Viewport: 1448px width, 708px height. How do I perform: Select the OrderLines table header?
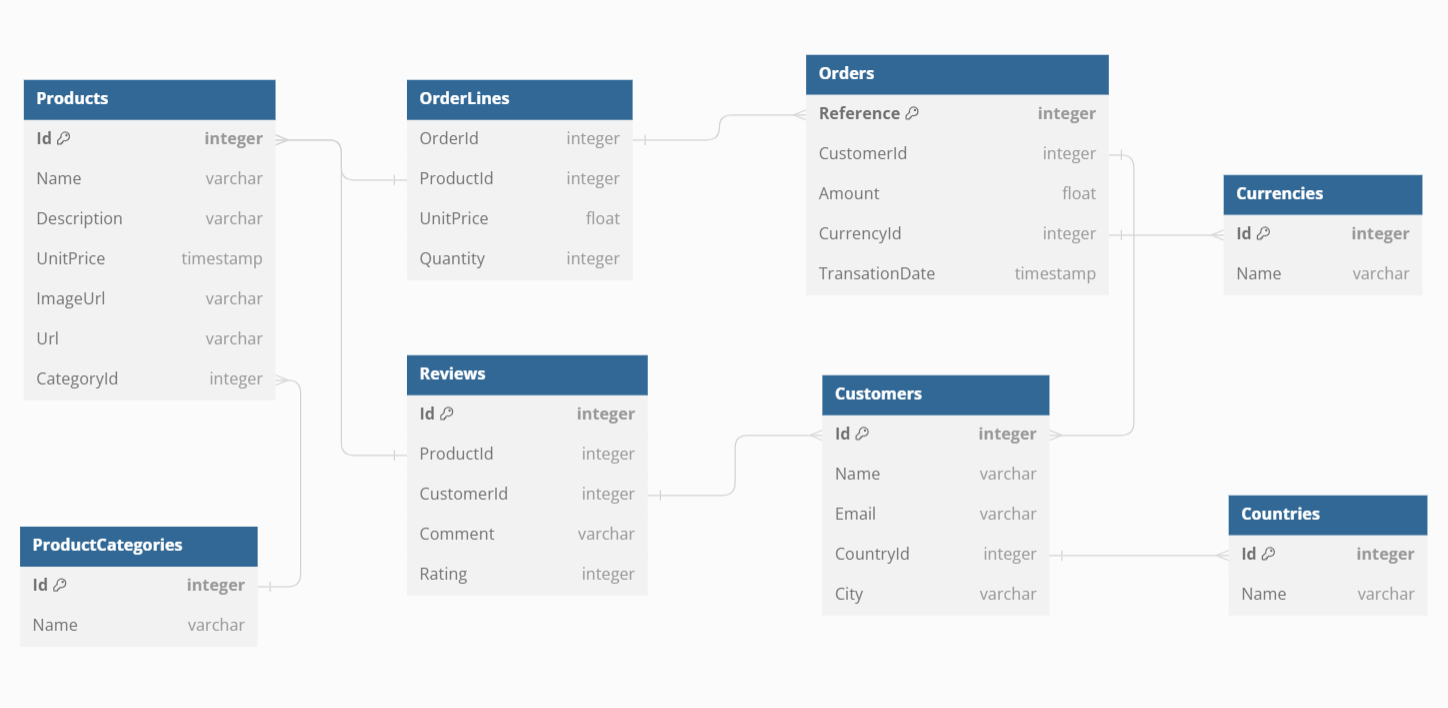click(x=519, y=99)
